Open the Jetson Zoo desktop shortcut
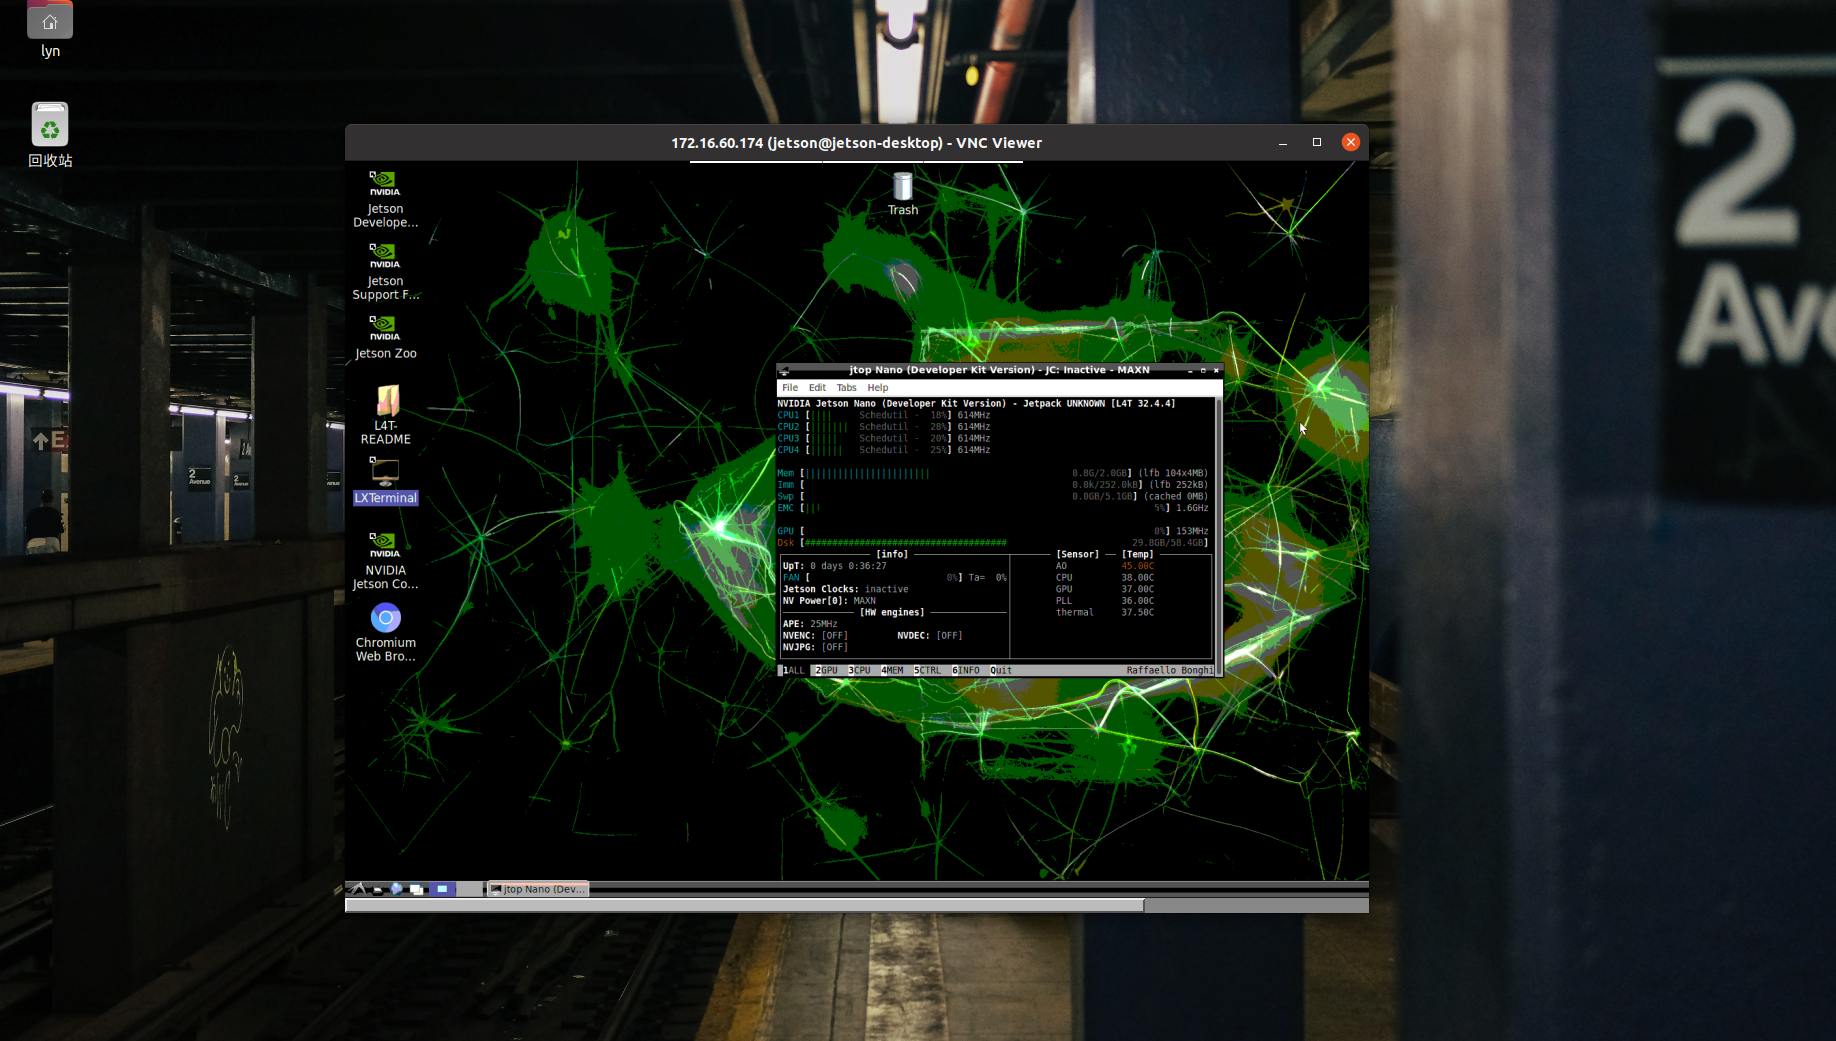Image resolution: width=1836 pixels, height=1041 pixels. click(385, 337)
